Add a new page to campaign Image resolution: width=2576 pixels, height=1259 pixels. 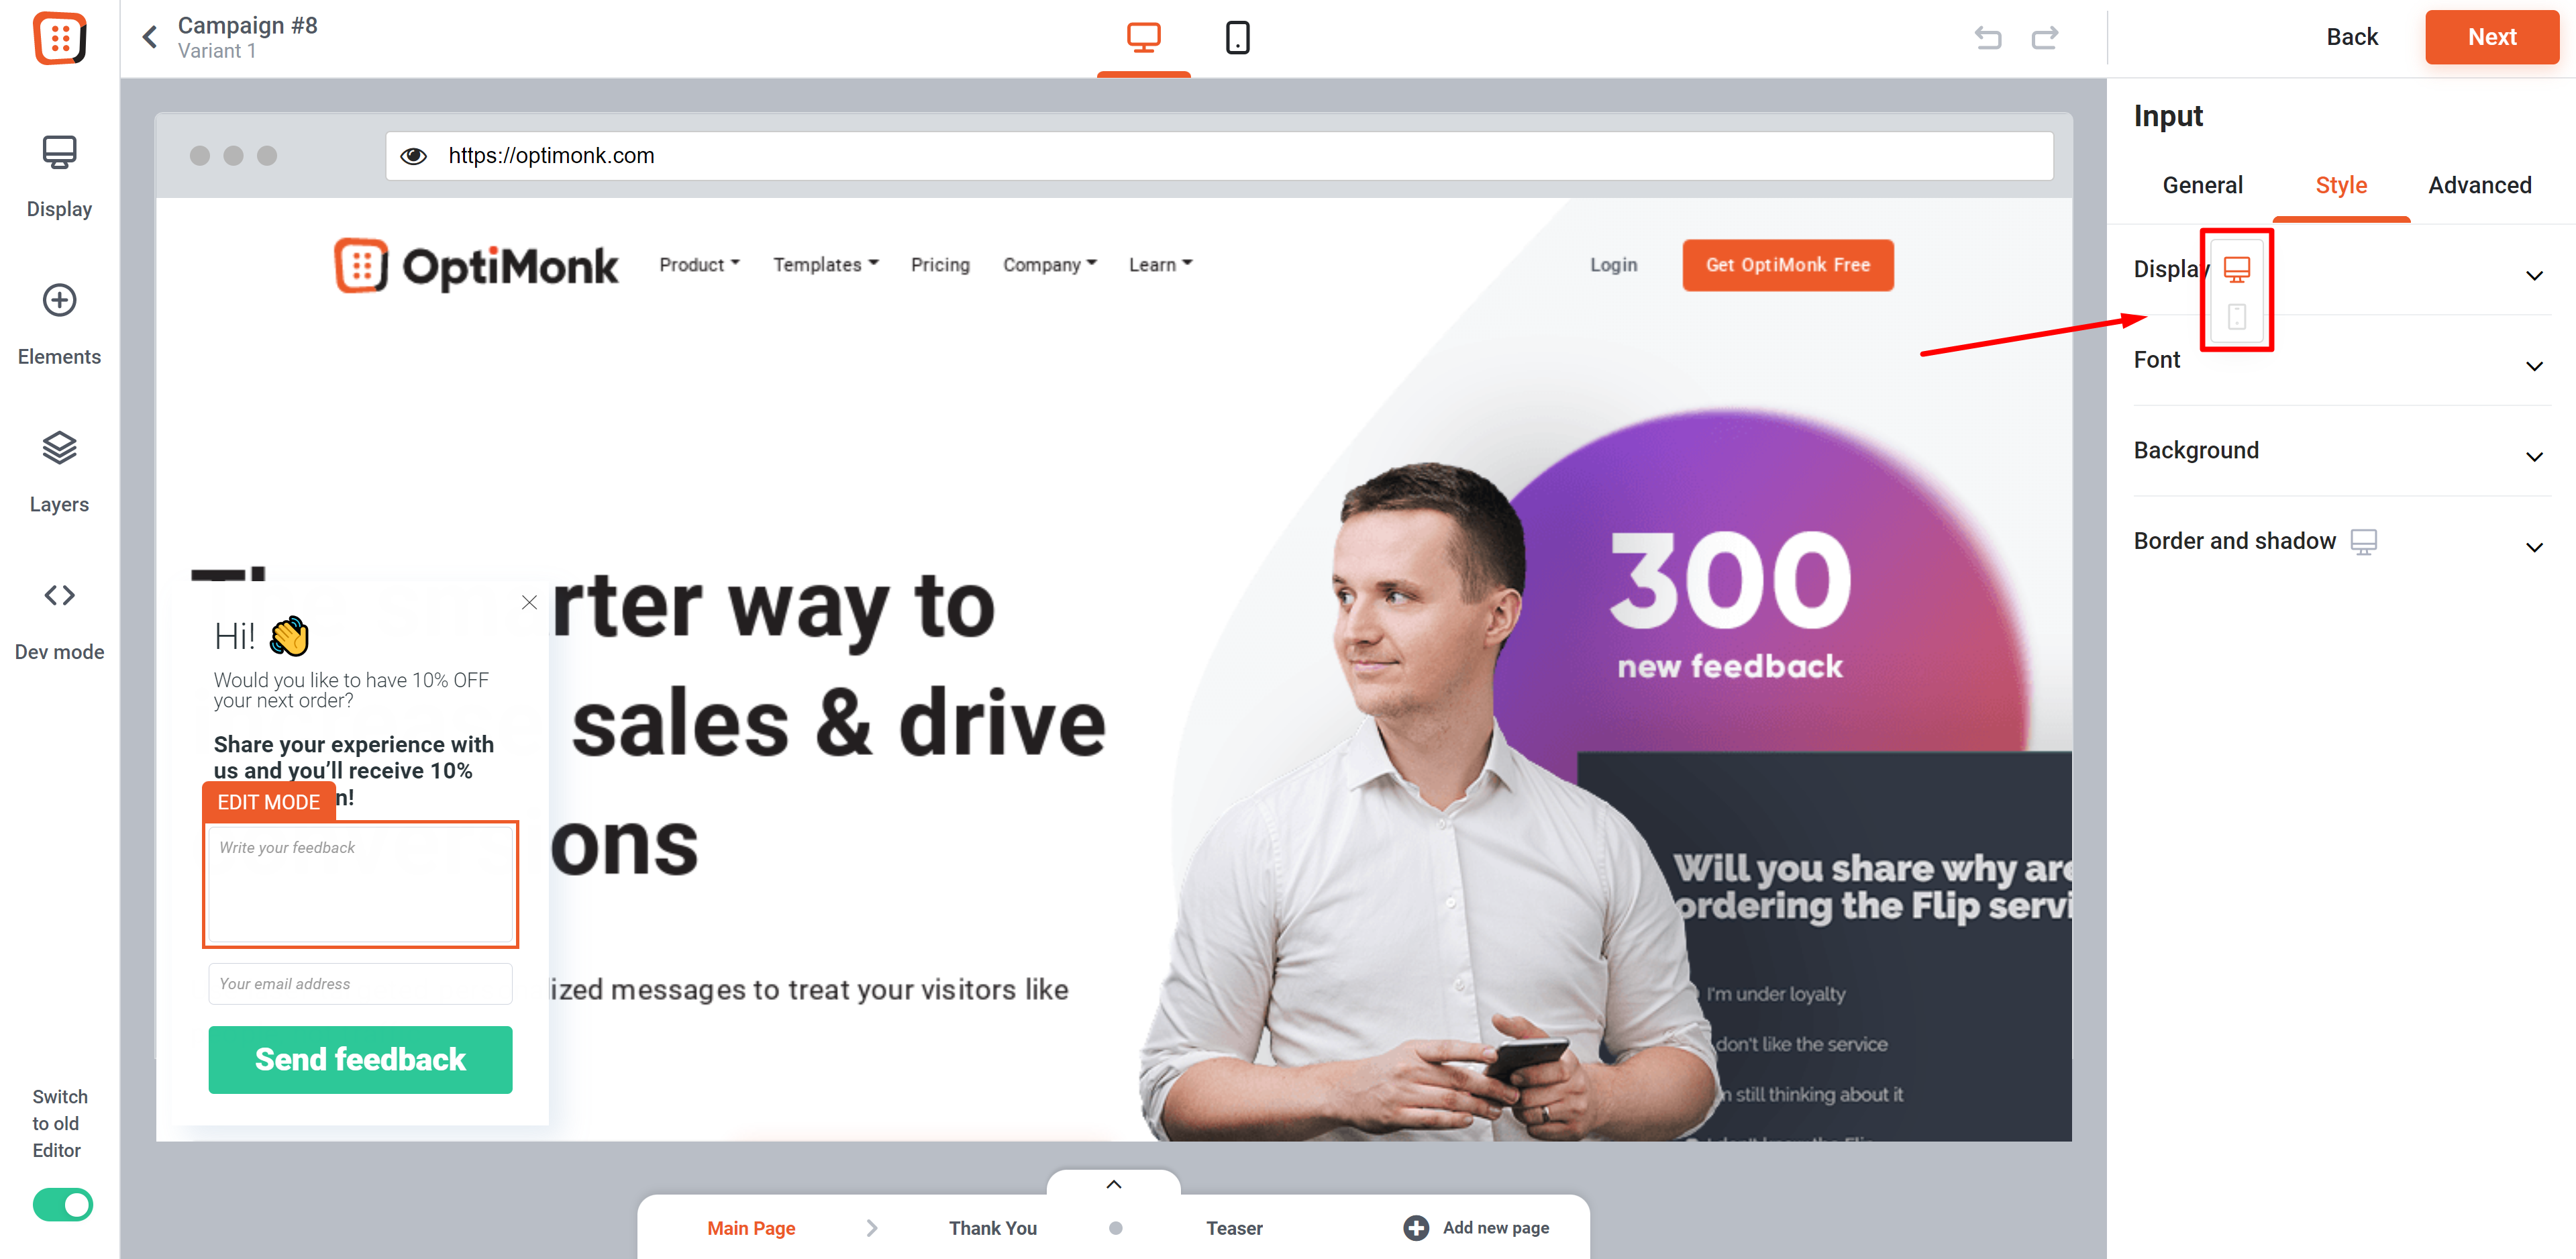[1476, 1227]
